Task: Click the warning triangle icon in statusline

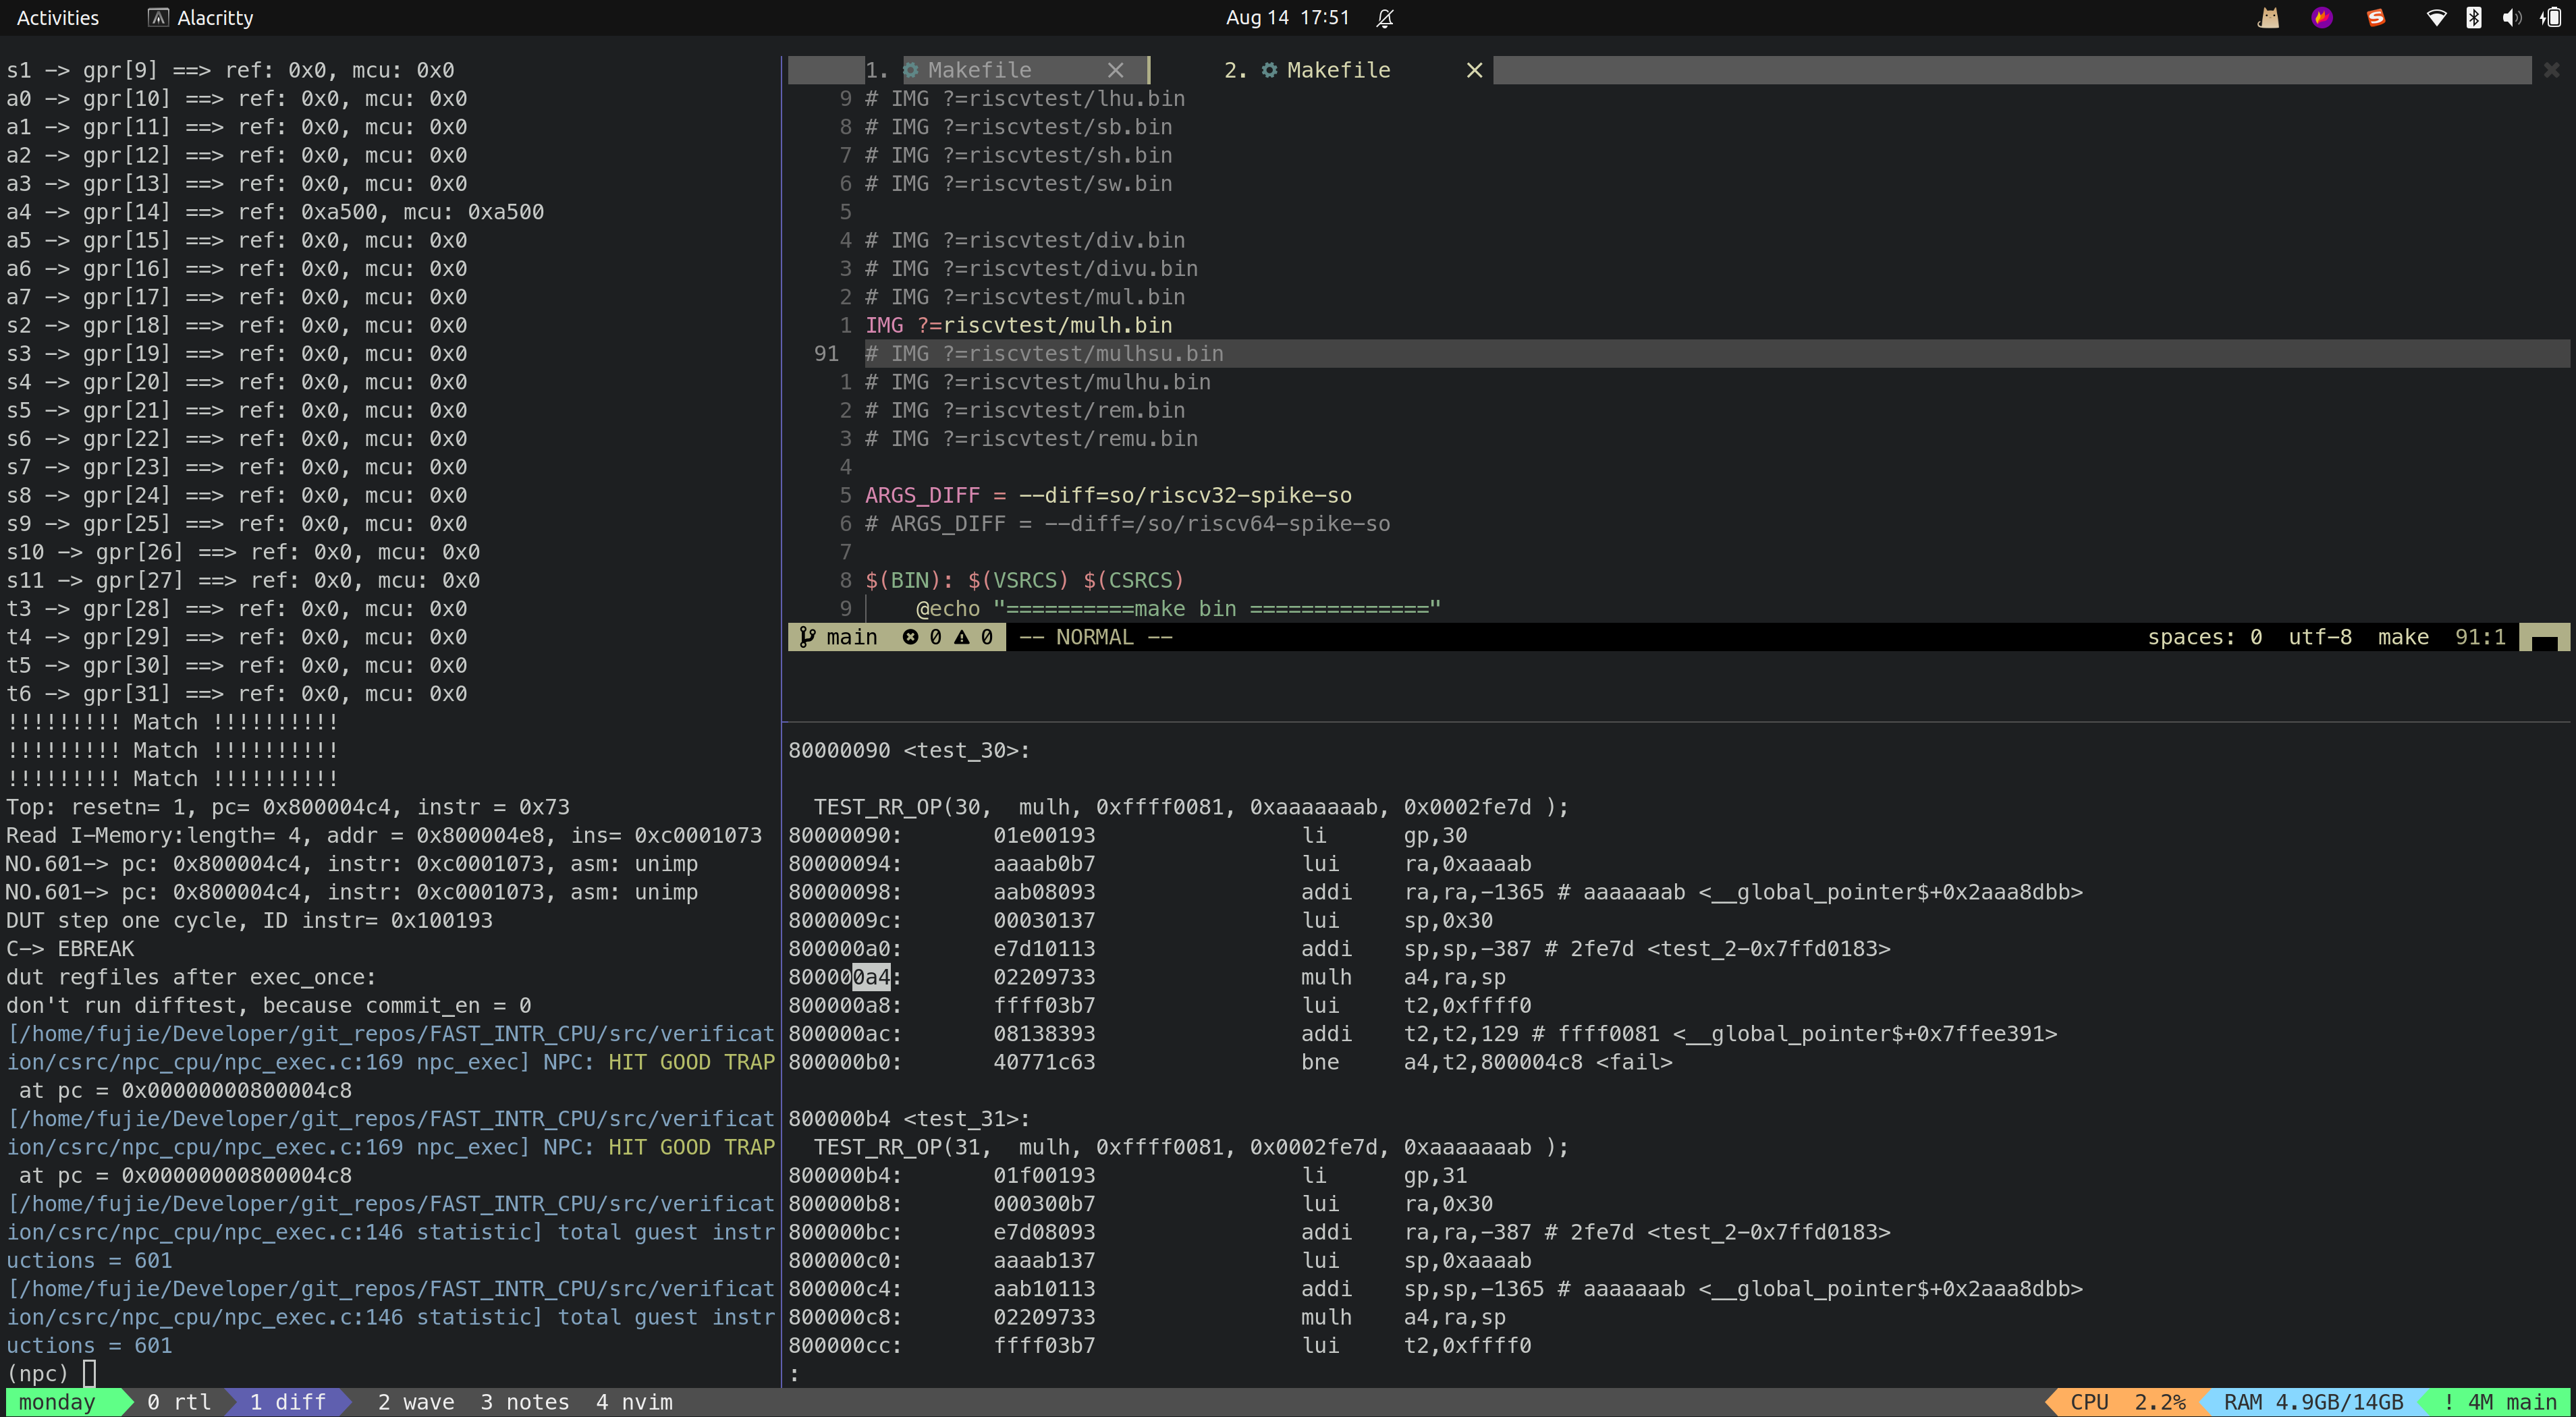Action: [x=962, y=637]
